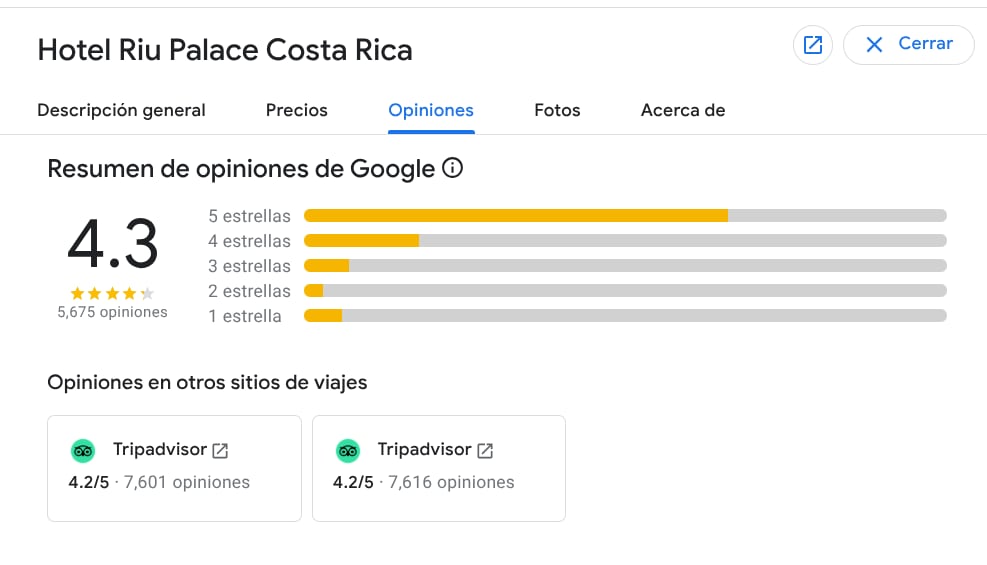Viewport: 987px width, 565px height.
Task: Click second Tripadvisor owl logo
Action: point(348,451)
